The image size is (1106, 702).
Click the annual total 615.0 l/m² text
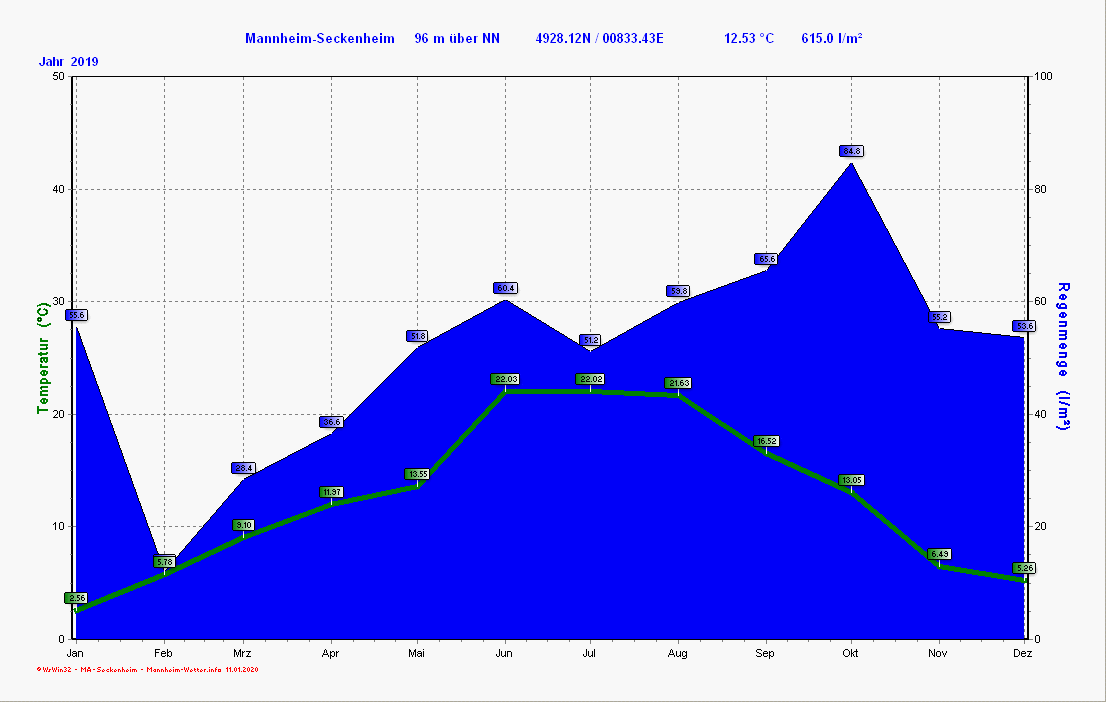[832, 38]
